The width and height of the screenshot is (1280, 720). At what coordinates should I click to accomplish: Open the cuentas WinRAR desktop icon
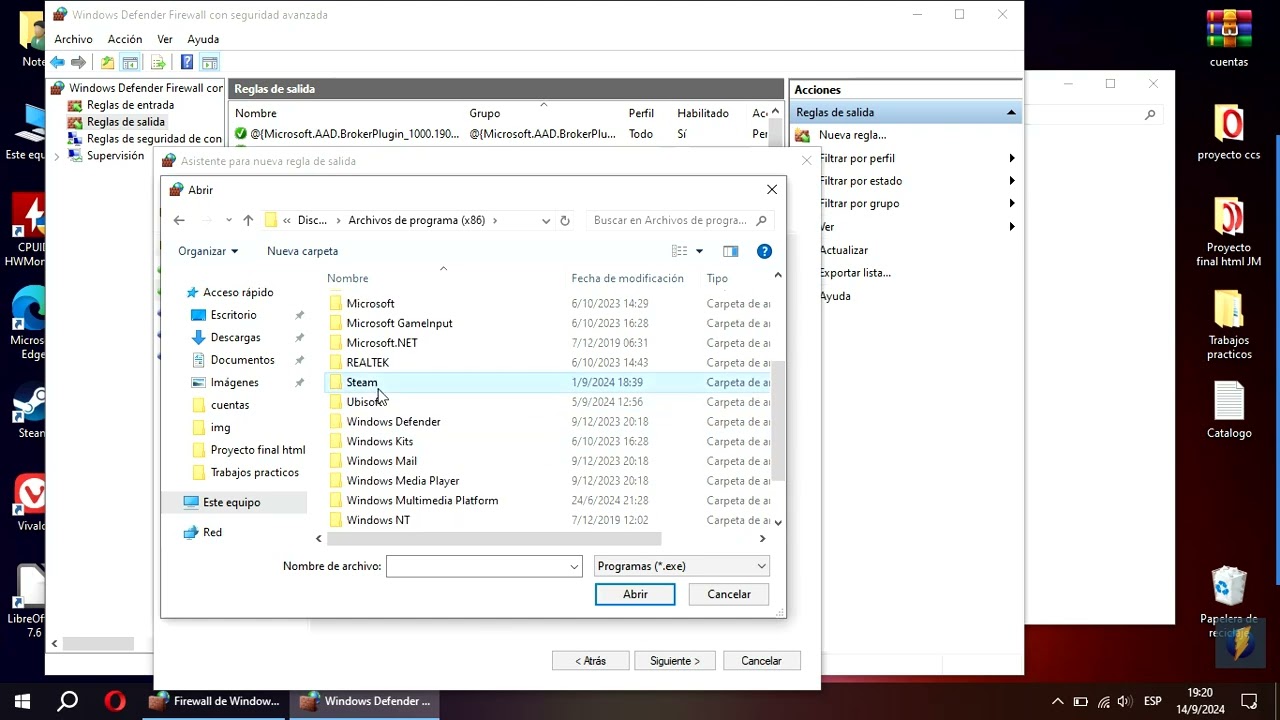(x=1229, y=39)
